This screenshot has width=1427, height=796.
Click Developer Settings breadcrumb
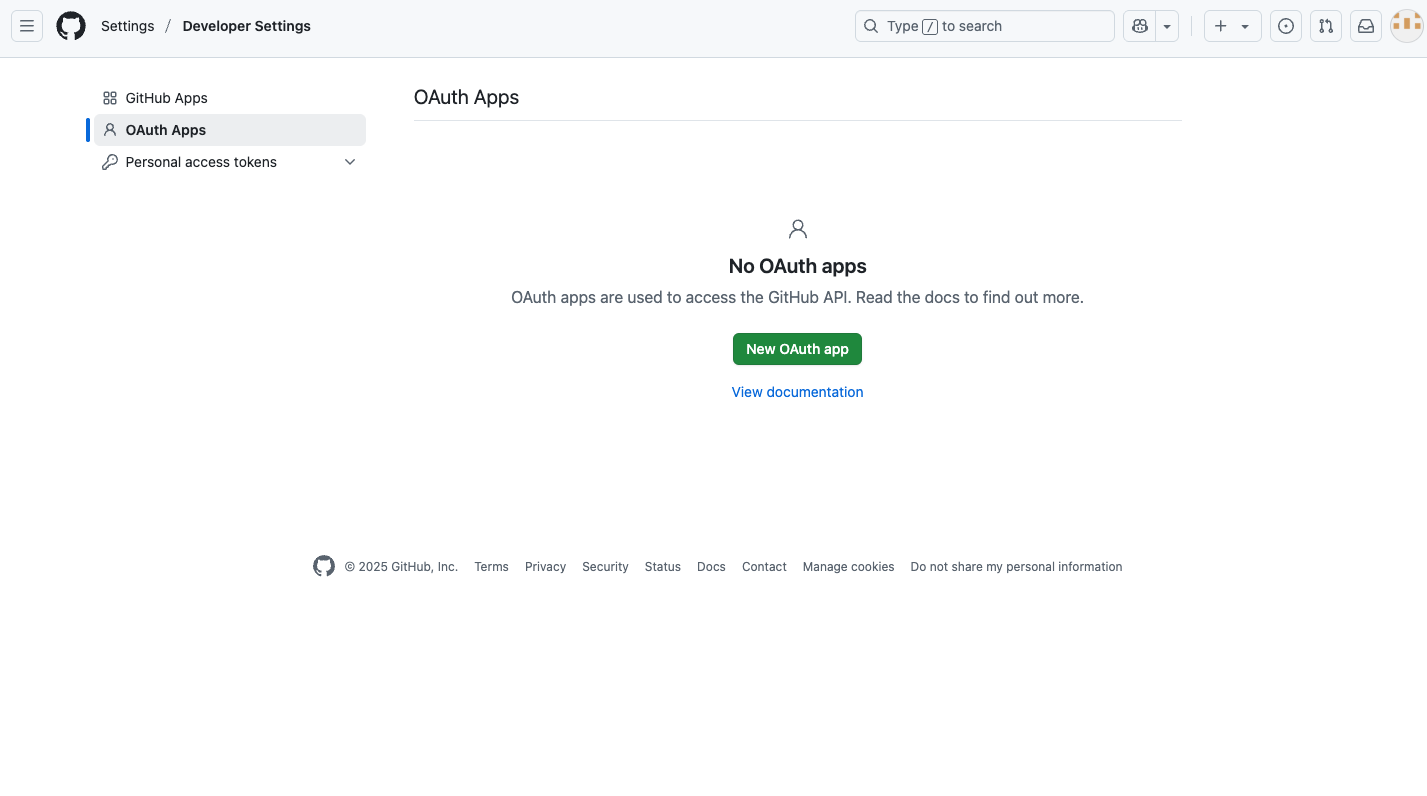click(247, 26)
